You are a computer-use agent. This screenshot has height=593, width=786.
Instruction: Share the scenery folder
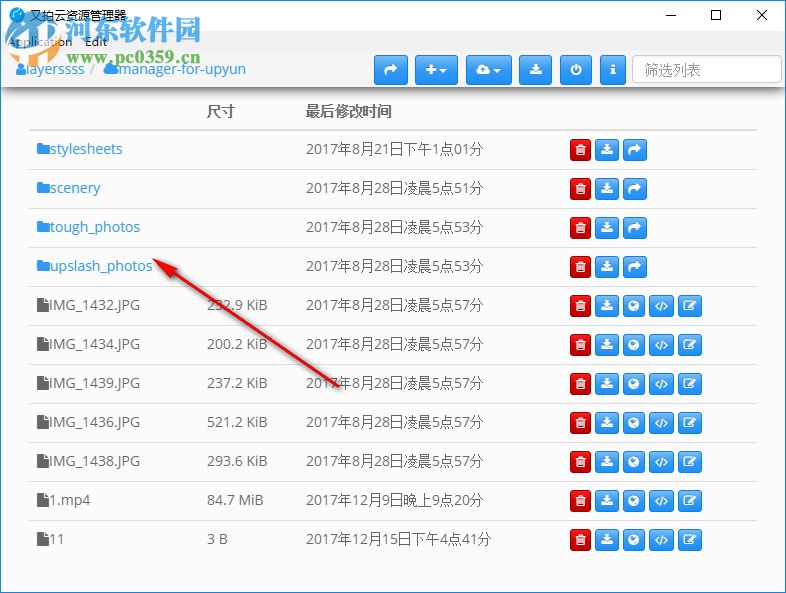(x=635, y=189)
